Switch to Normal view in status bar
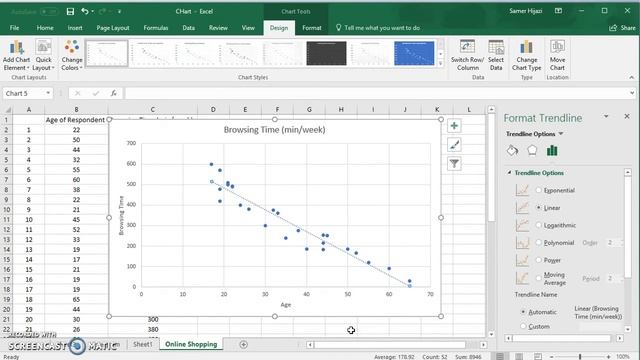The image size is (640, 360). [x=500, y=356]
